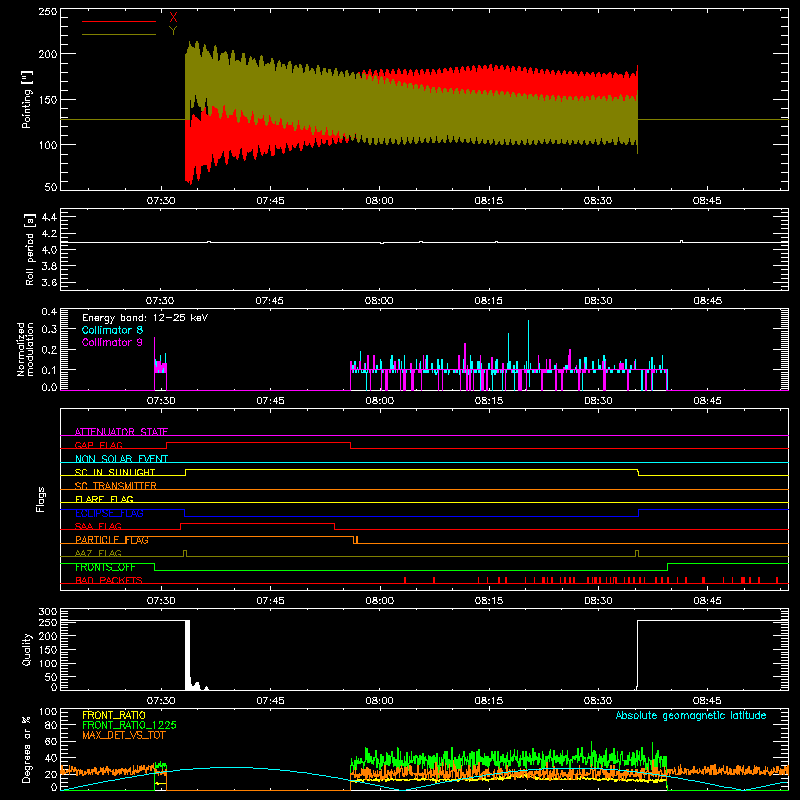
Task: Click '07:30' time label under Pointing plot
Action: click(161, 201)
